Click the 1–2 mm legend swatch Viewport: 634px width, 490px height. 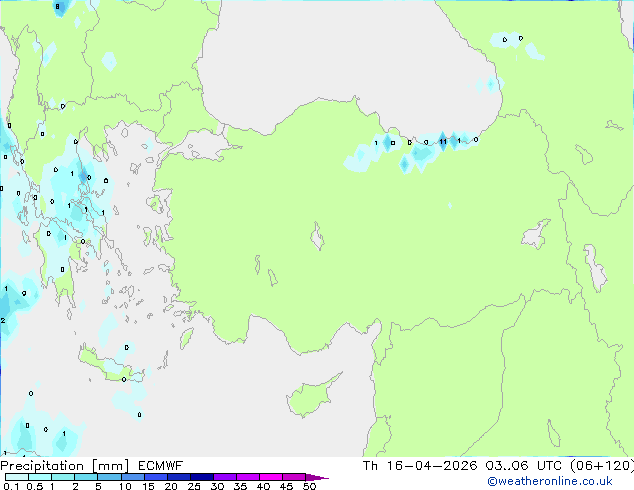[x=63, y=477]
